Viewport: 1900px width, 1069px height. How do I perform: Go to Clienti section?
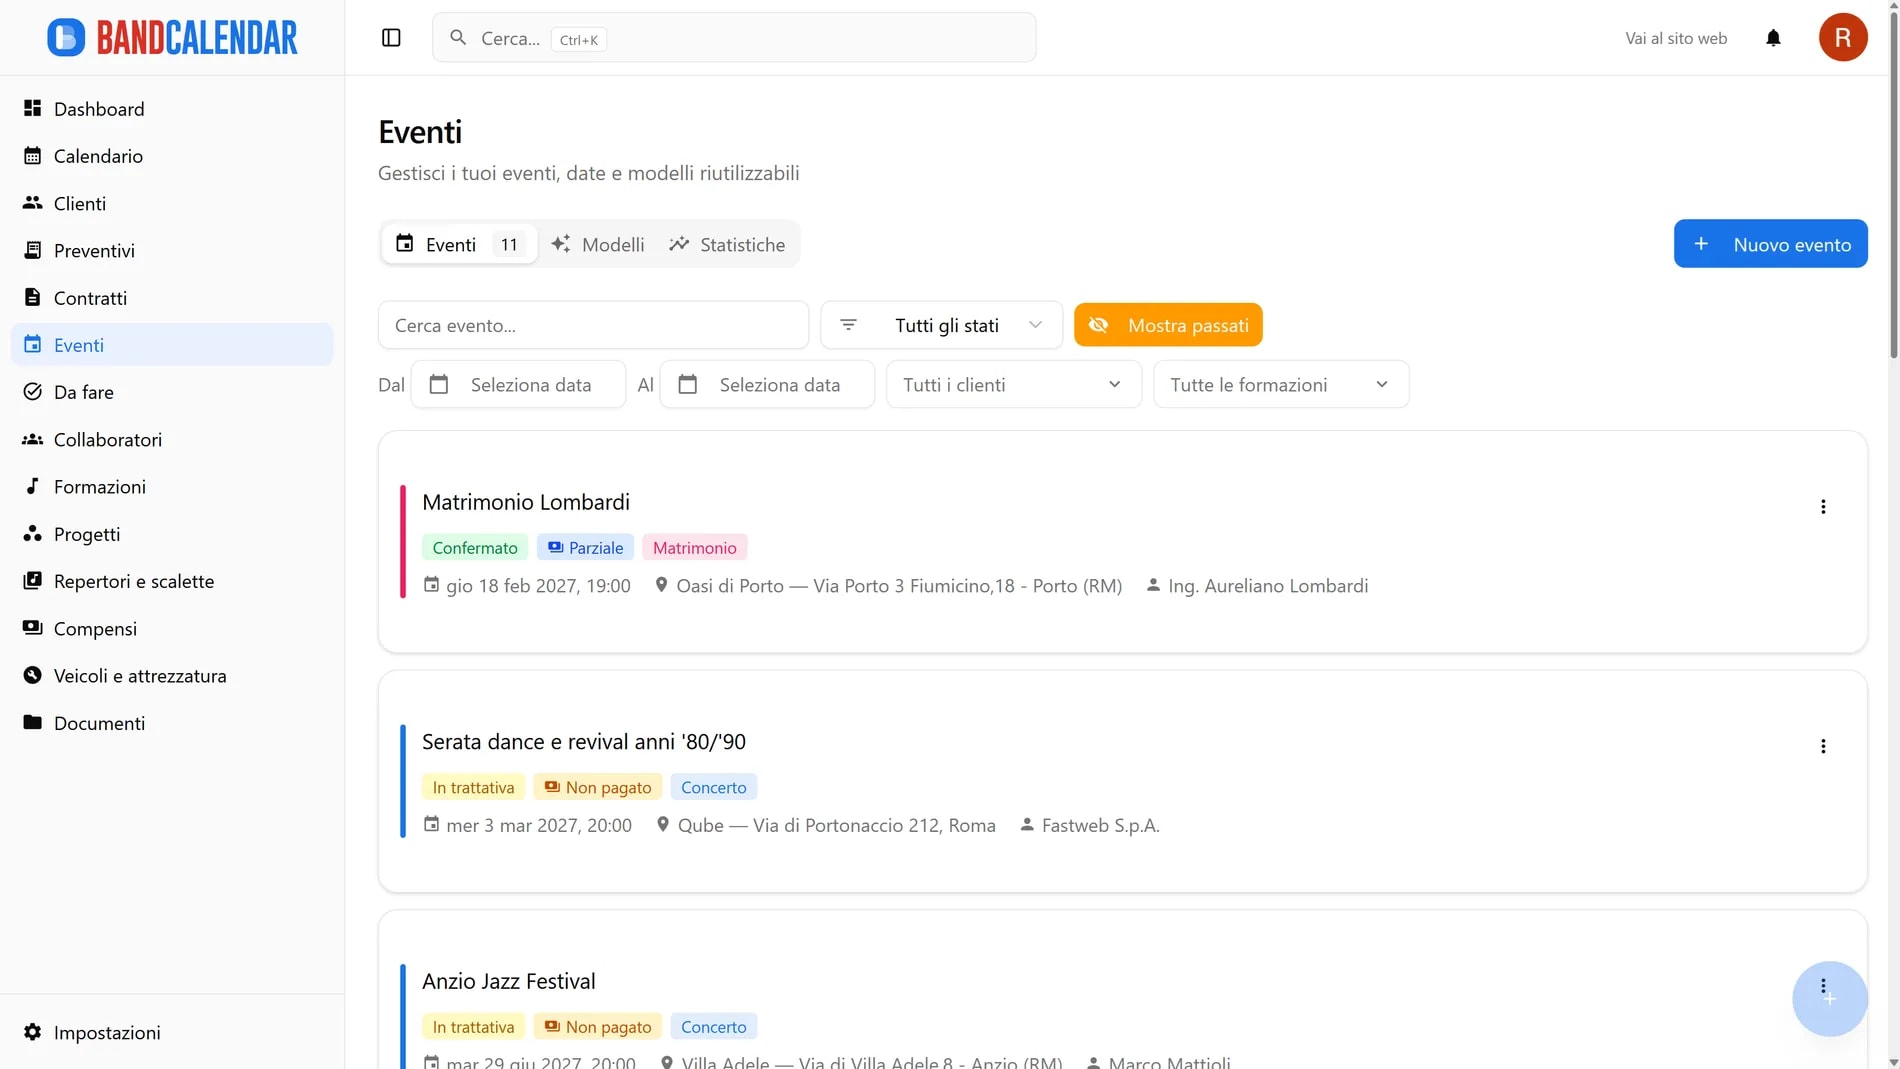pos(172,203)
